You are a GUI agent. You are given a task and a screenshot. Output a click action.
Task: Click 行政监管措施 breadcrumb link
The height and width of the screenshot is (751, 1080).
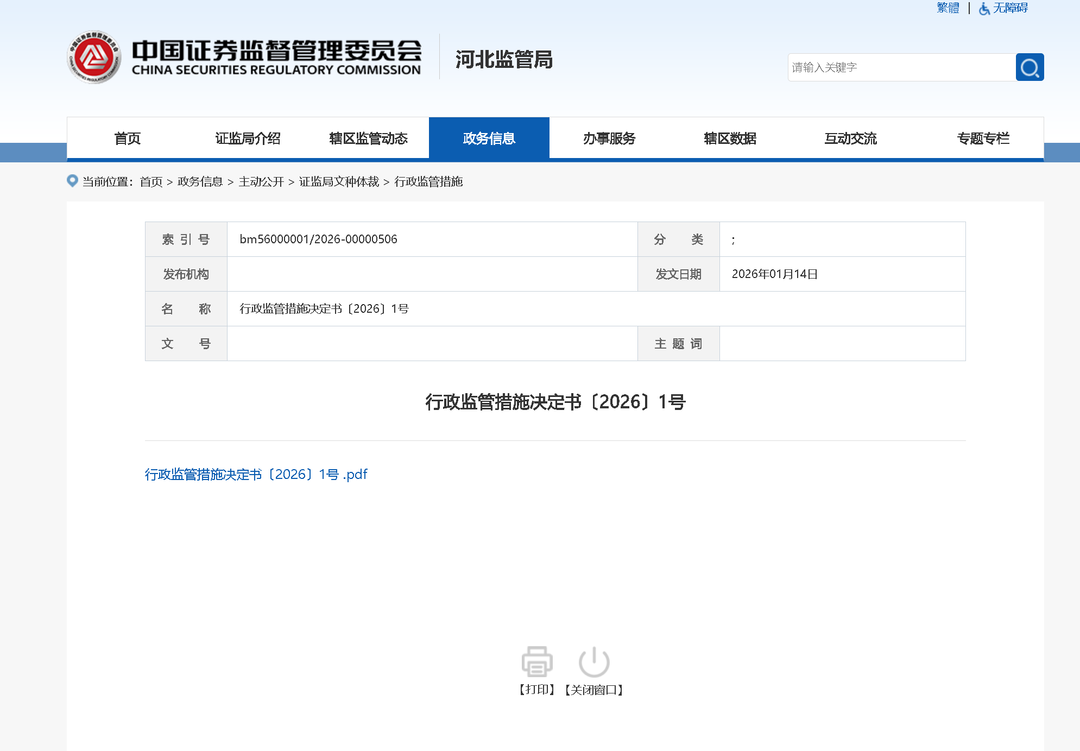429,182
